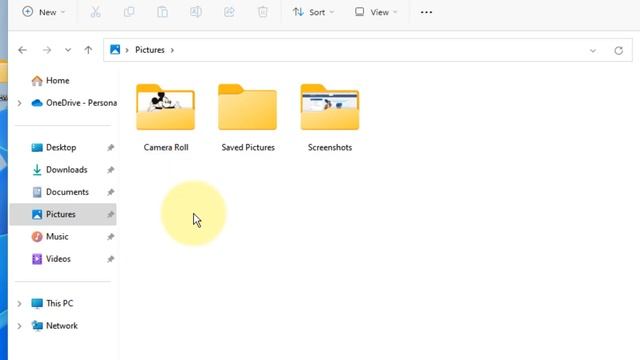Viewport: 640px width, 360px height.
Task: Open the View dropdown
Action: [x=376, y=12]
